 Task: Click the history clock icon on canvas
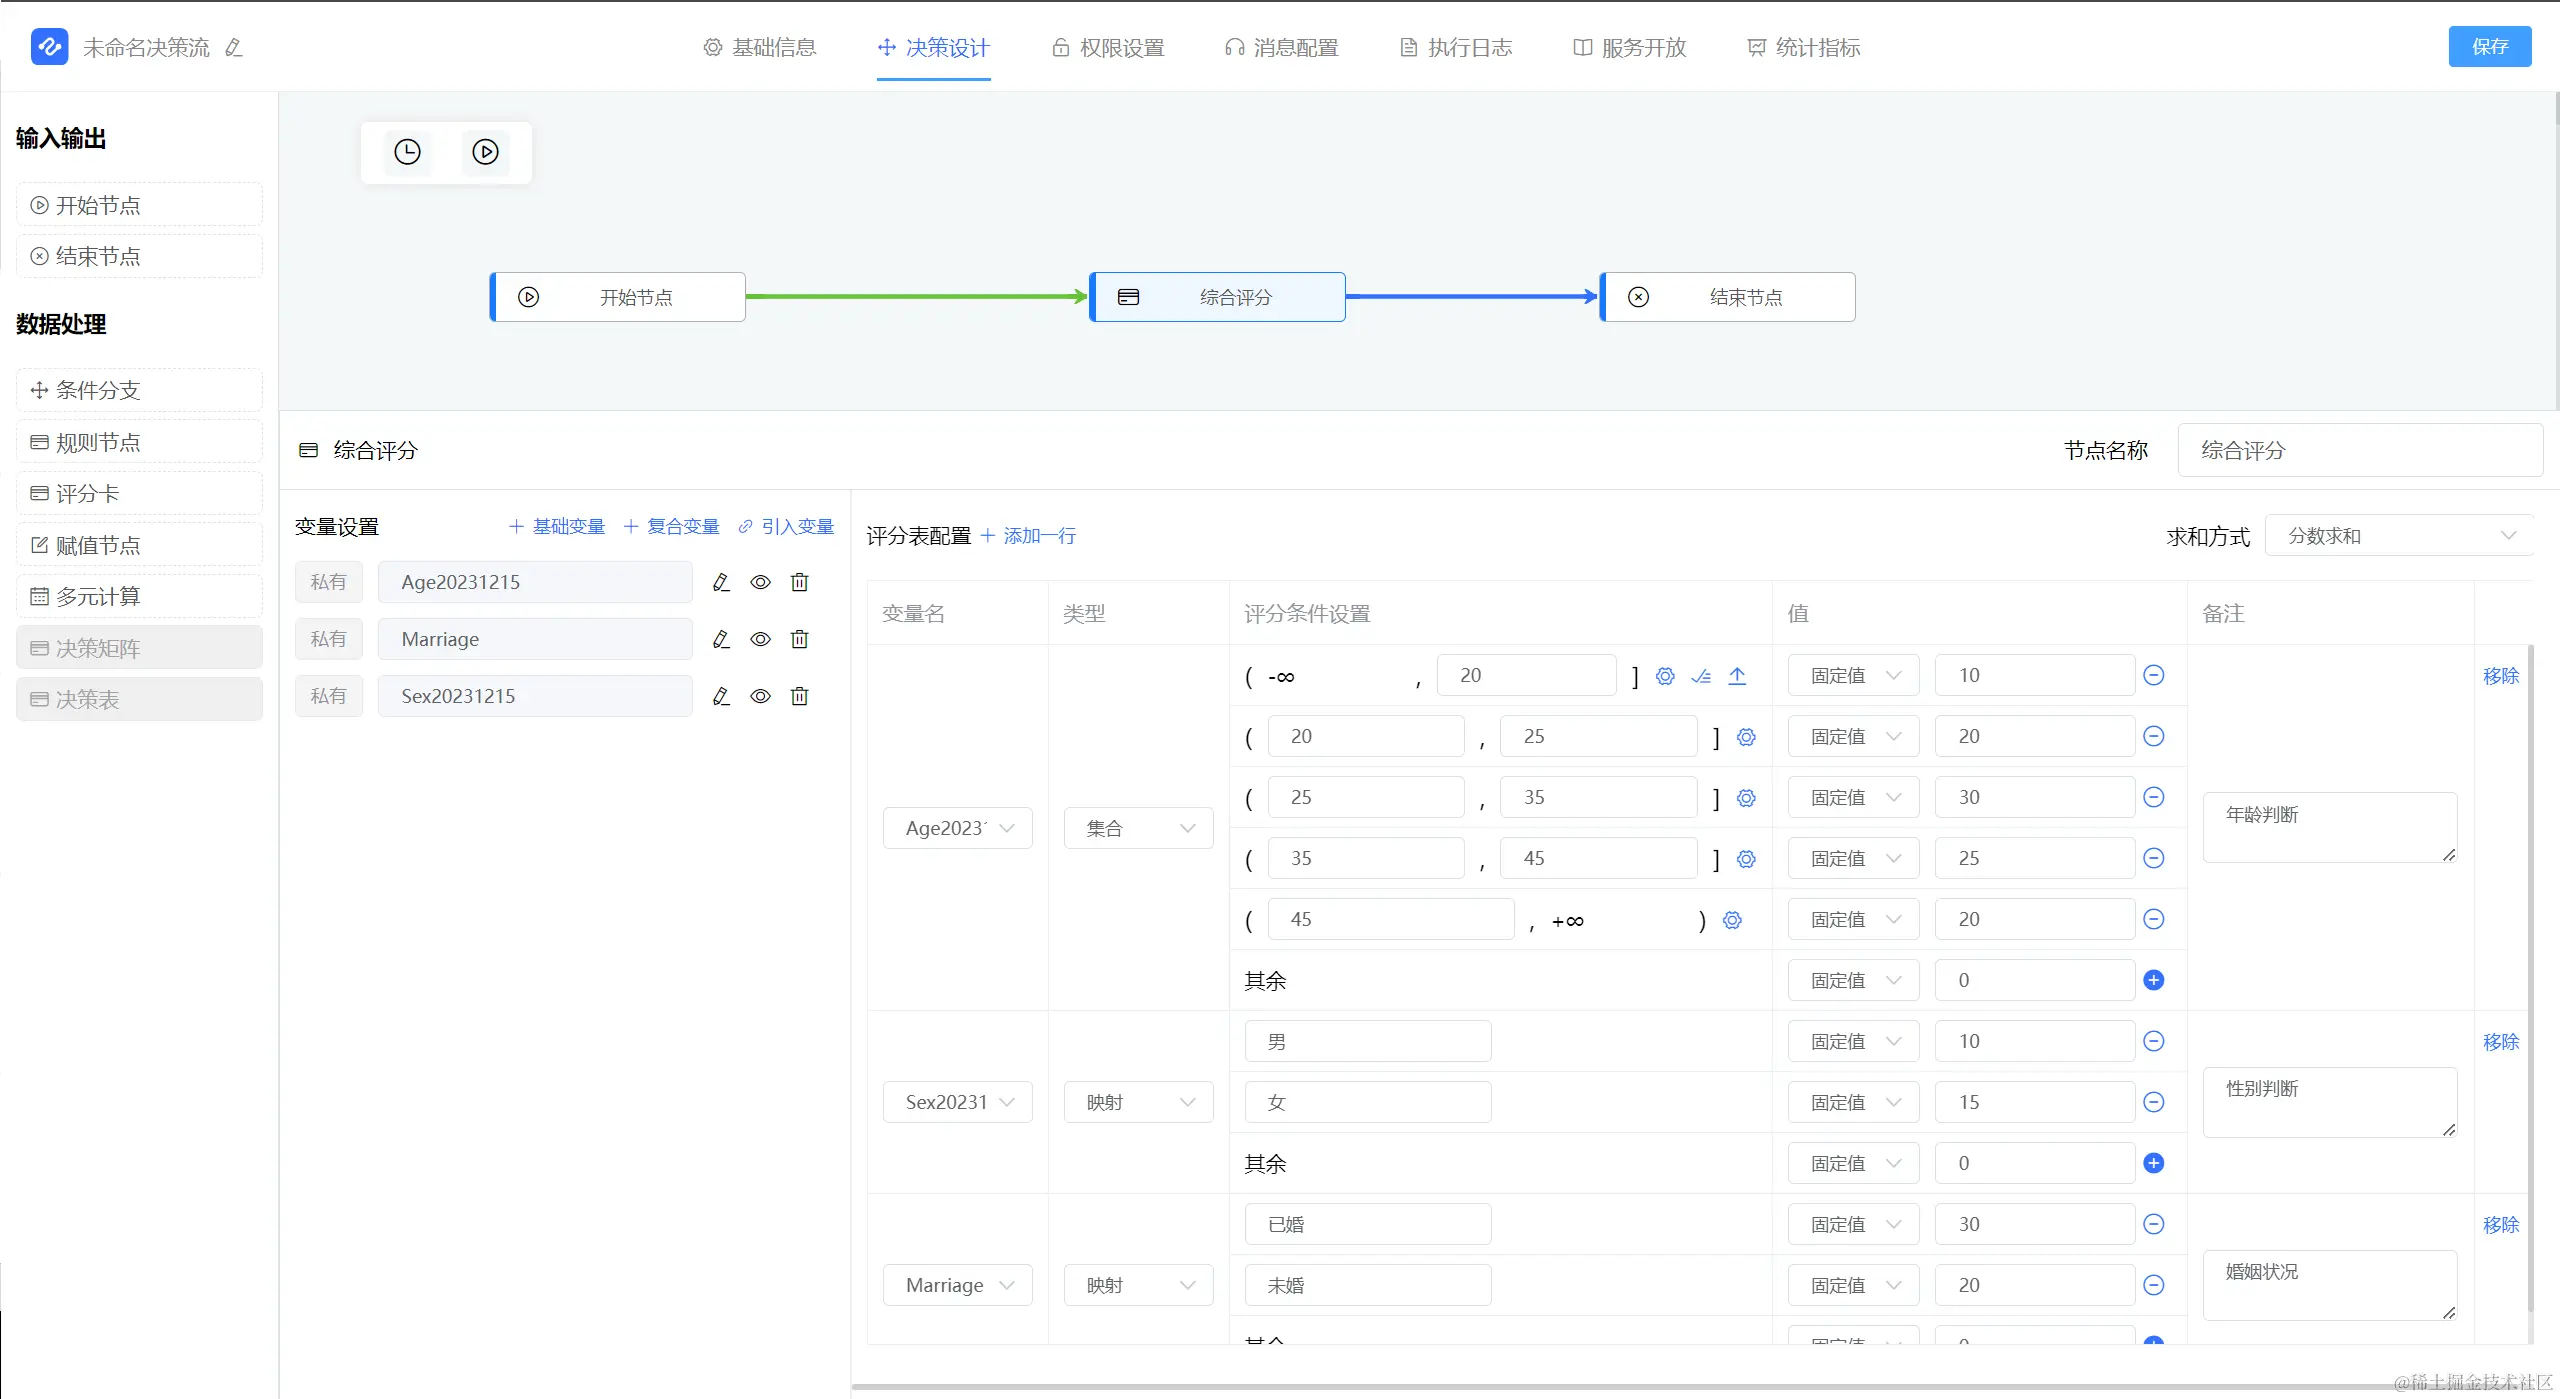click(407, 152)
